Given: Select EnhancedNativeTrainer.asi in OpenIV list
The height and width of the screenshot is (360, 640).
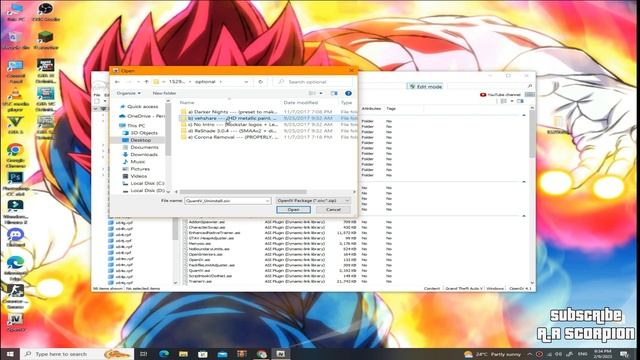Looking at the screenshot, I should coord(211,233).
